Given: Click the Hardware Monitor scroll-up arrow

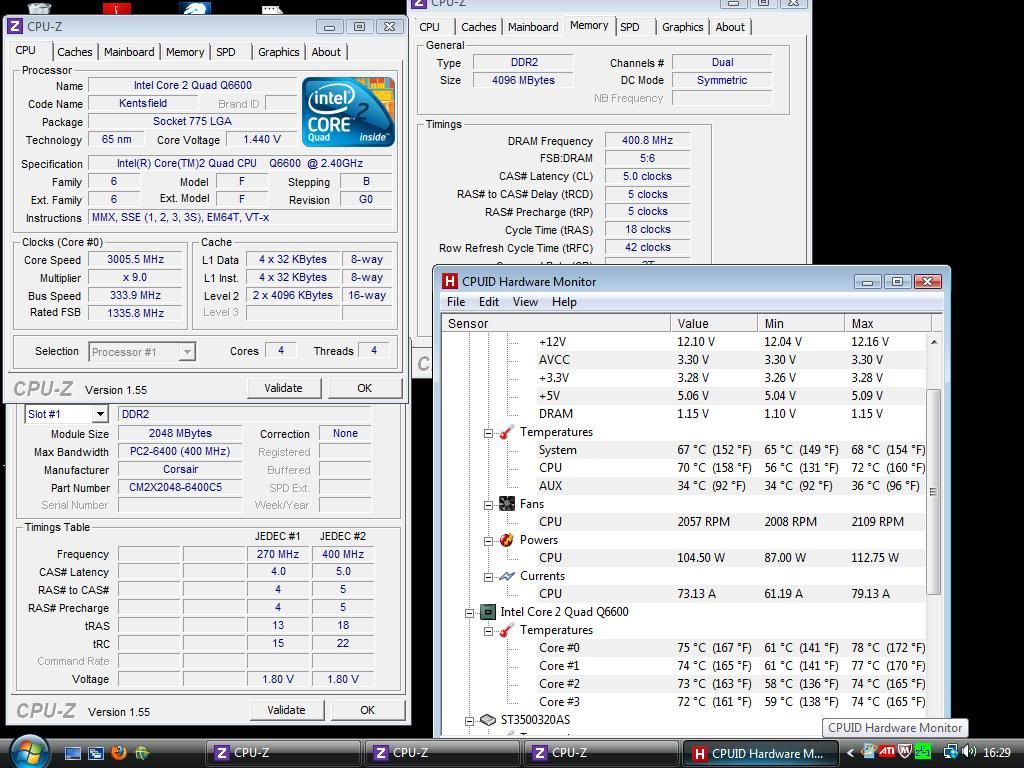Looking at the screenshot, I should pos(933,342).
